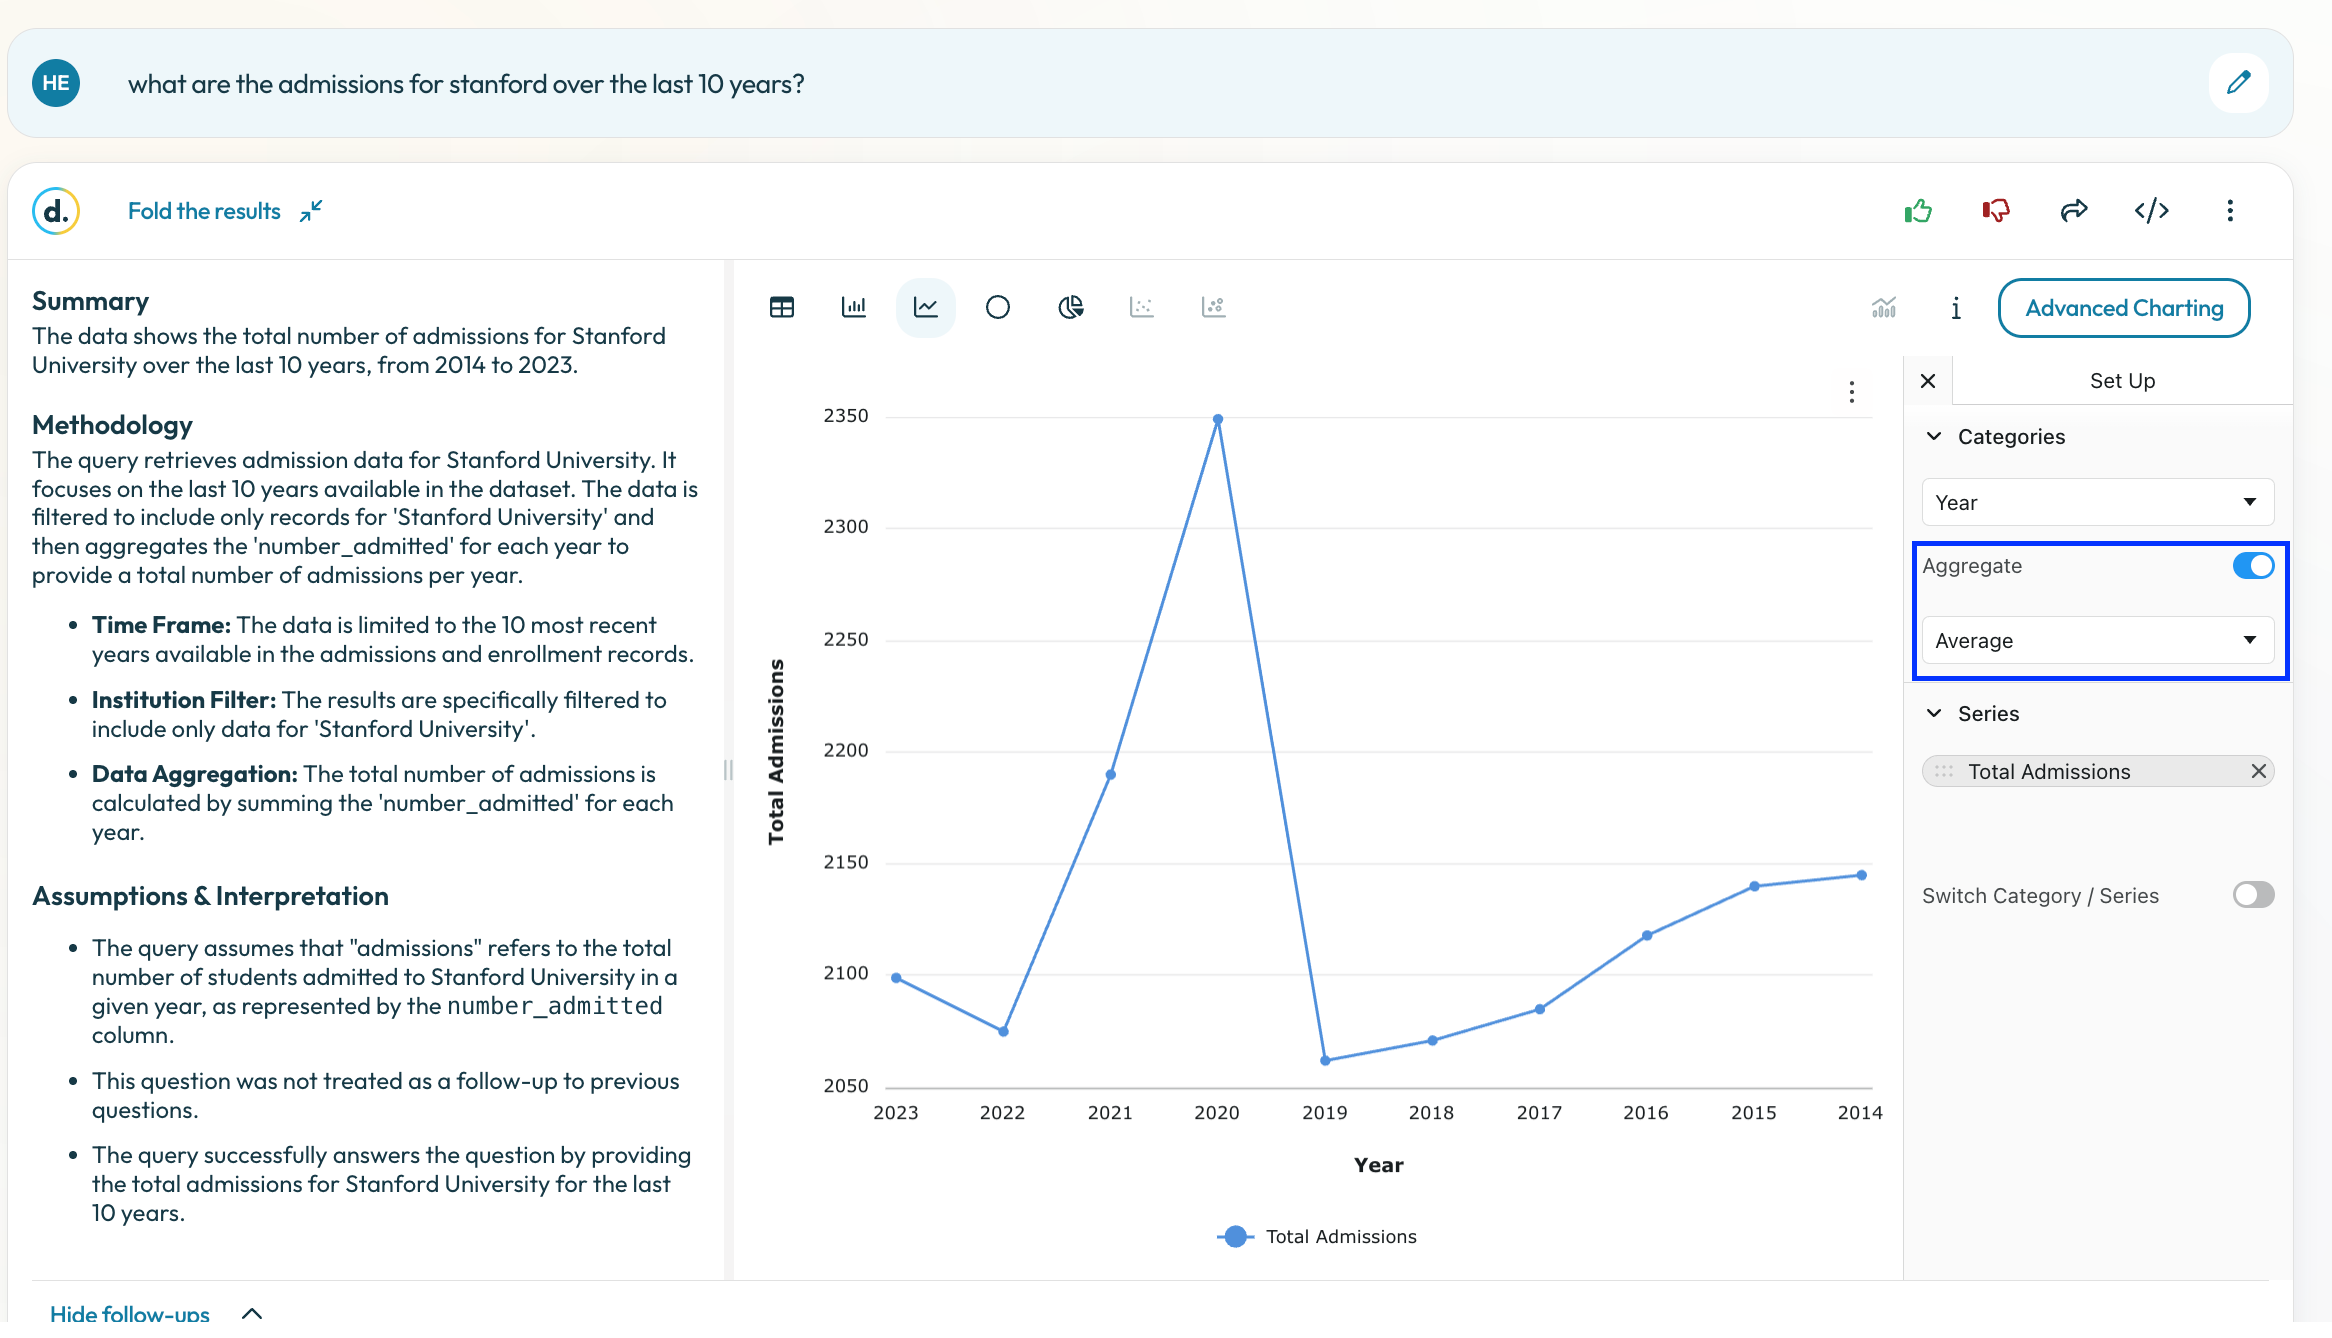Open the code view icon

(2152, 211)
